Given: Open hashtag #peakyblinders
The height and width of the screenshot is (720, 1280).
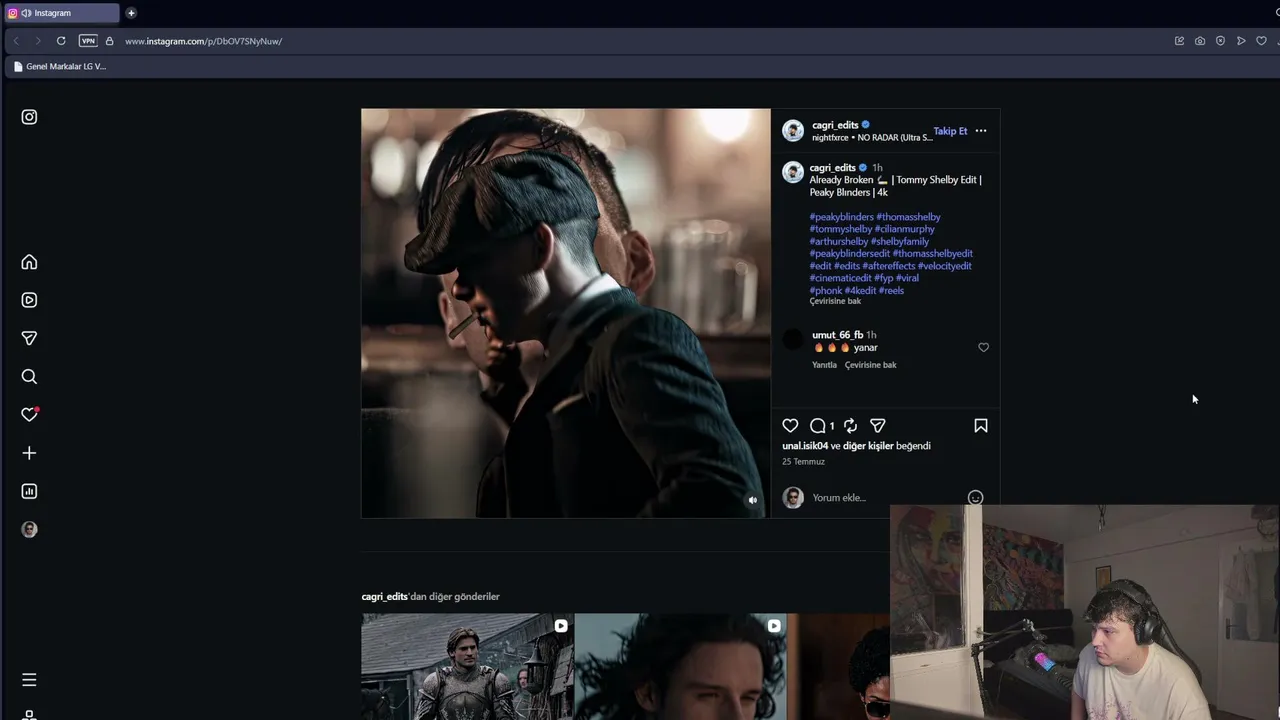Looking at the screenshot, I should tap(842, 217).
